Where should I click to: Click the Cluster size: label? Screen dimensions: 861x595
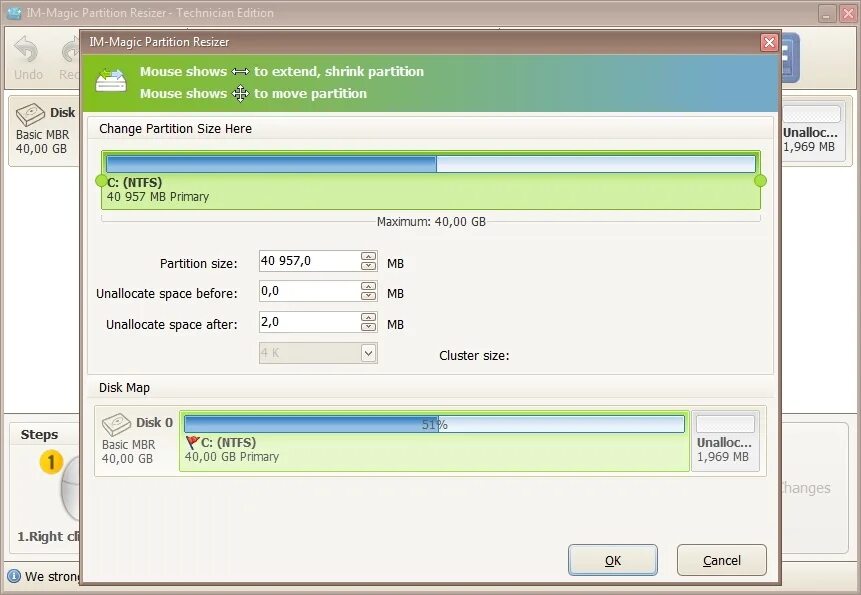click(474, 356)
